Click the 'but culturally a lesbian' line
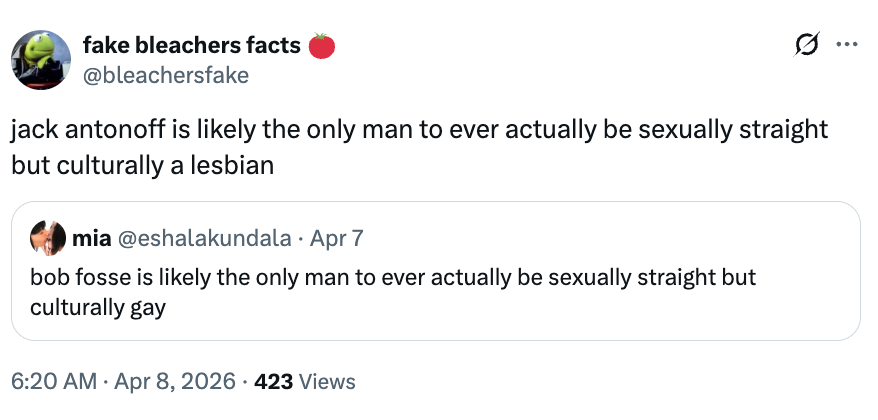The height and width of the screenshot is (420, 878). (142, 165)
